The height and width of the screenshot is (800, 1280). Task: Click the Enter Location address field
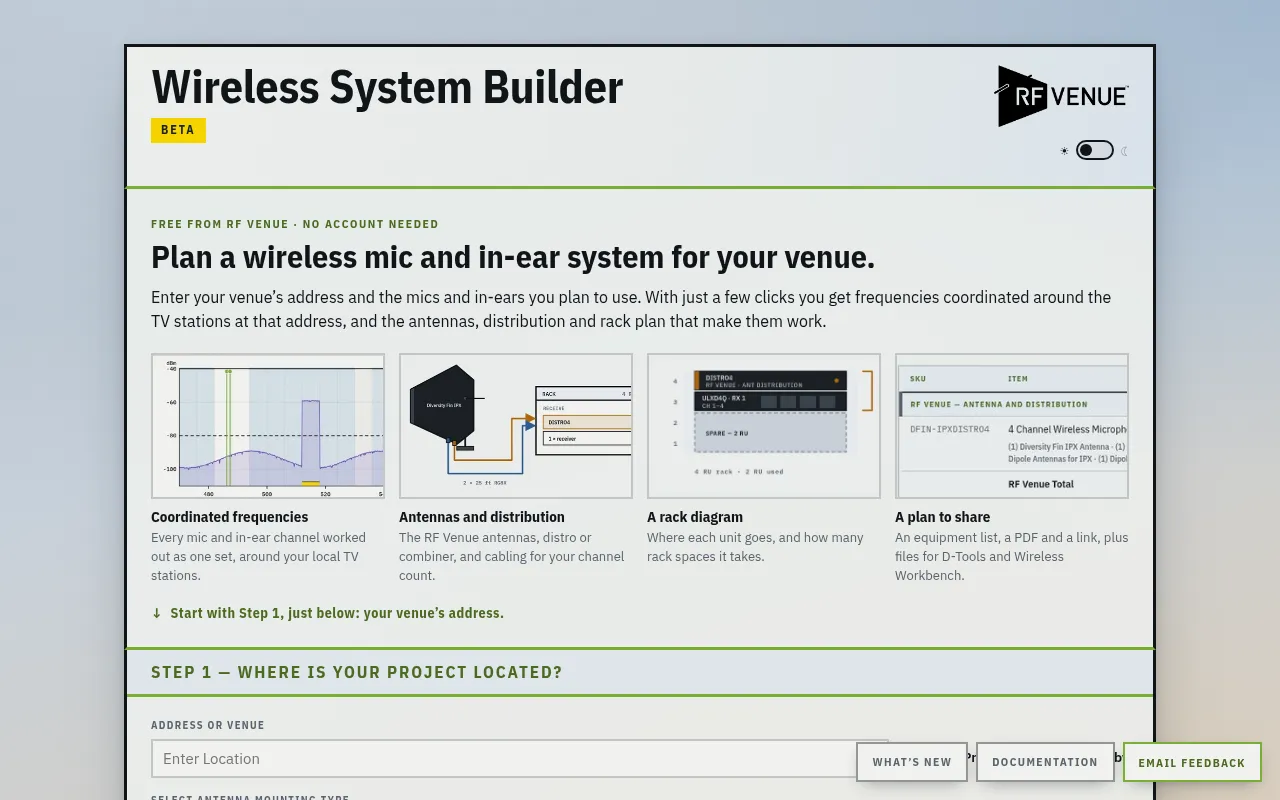520,759
